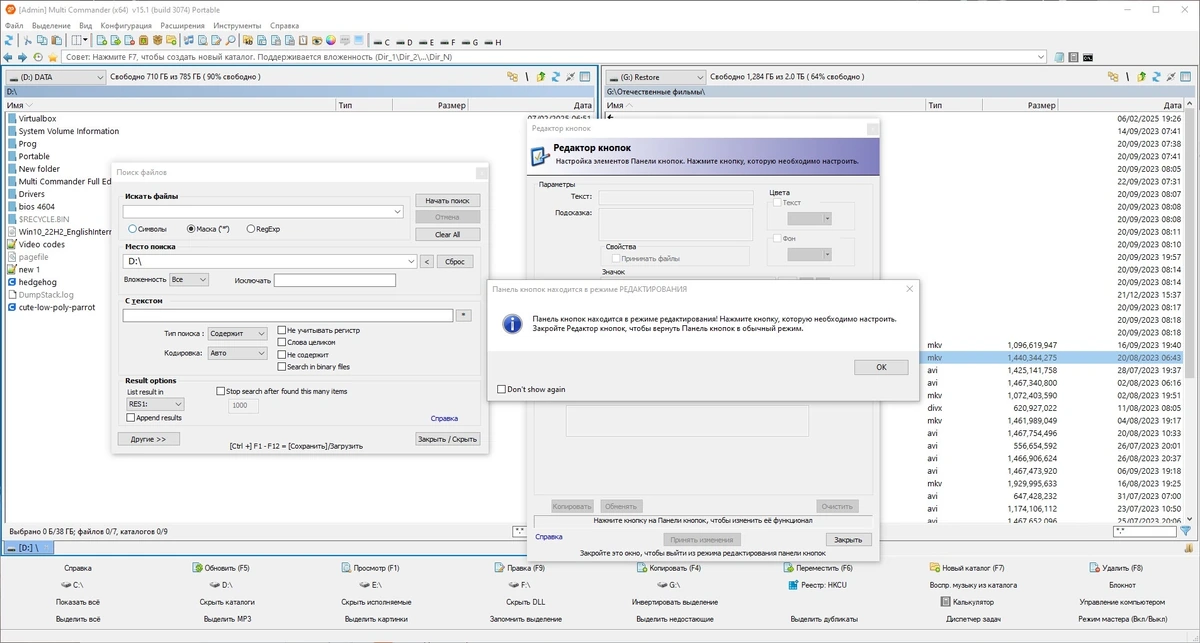This screenshot has width=1200, height=643.
Task: Open the Вложенность 'Все' dropdown
Action: 189,280
